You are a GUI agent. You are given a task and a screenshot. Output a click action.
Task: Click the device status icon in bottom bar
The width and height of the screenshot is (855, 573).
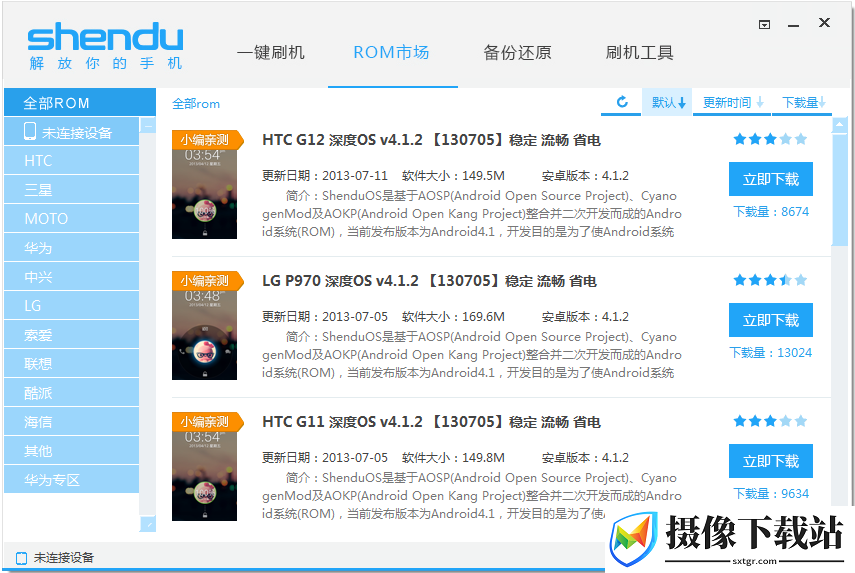point(21,558)
